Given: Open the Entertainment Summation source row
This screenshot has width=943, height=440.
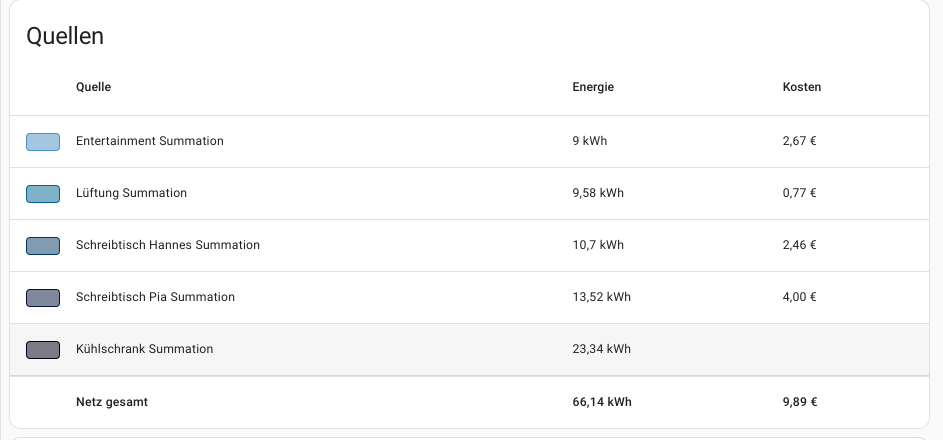Looking at the screenshot, I should 150,142.
